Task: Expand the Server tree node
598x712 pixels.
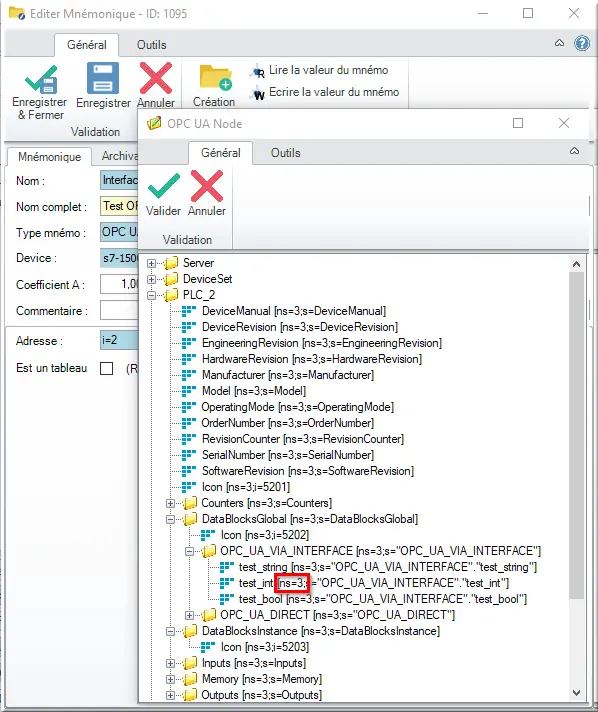Action: [x=152, y=263]
